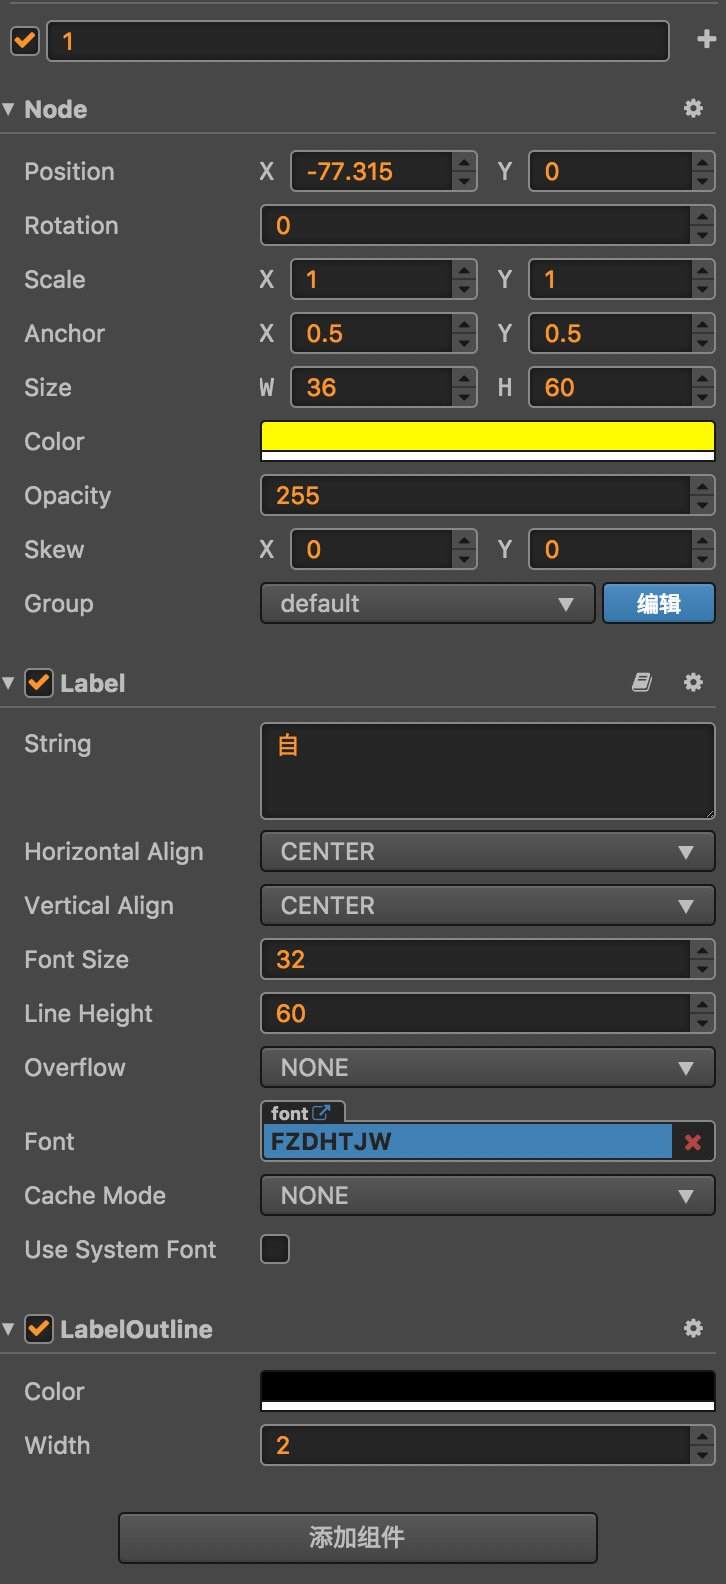Open the Label component gear menu

tap(693, 682)
